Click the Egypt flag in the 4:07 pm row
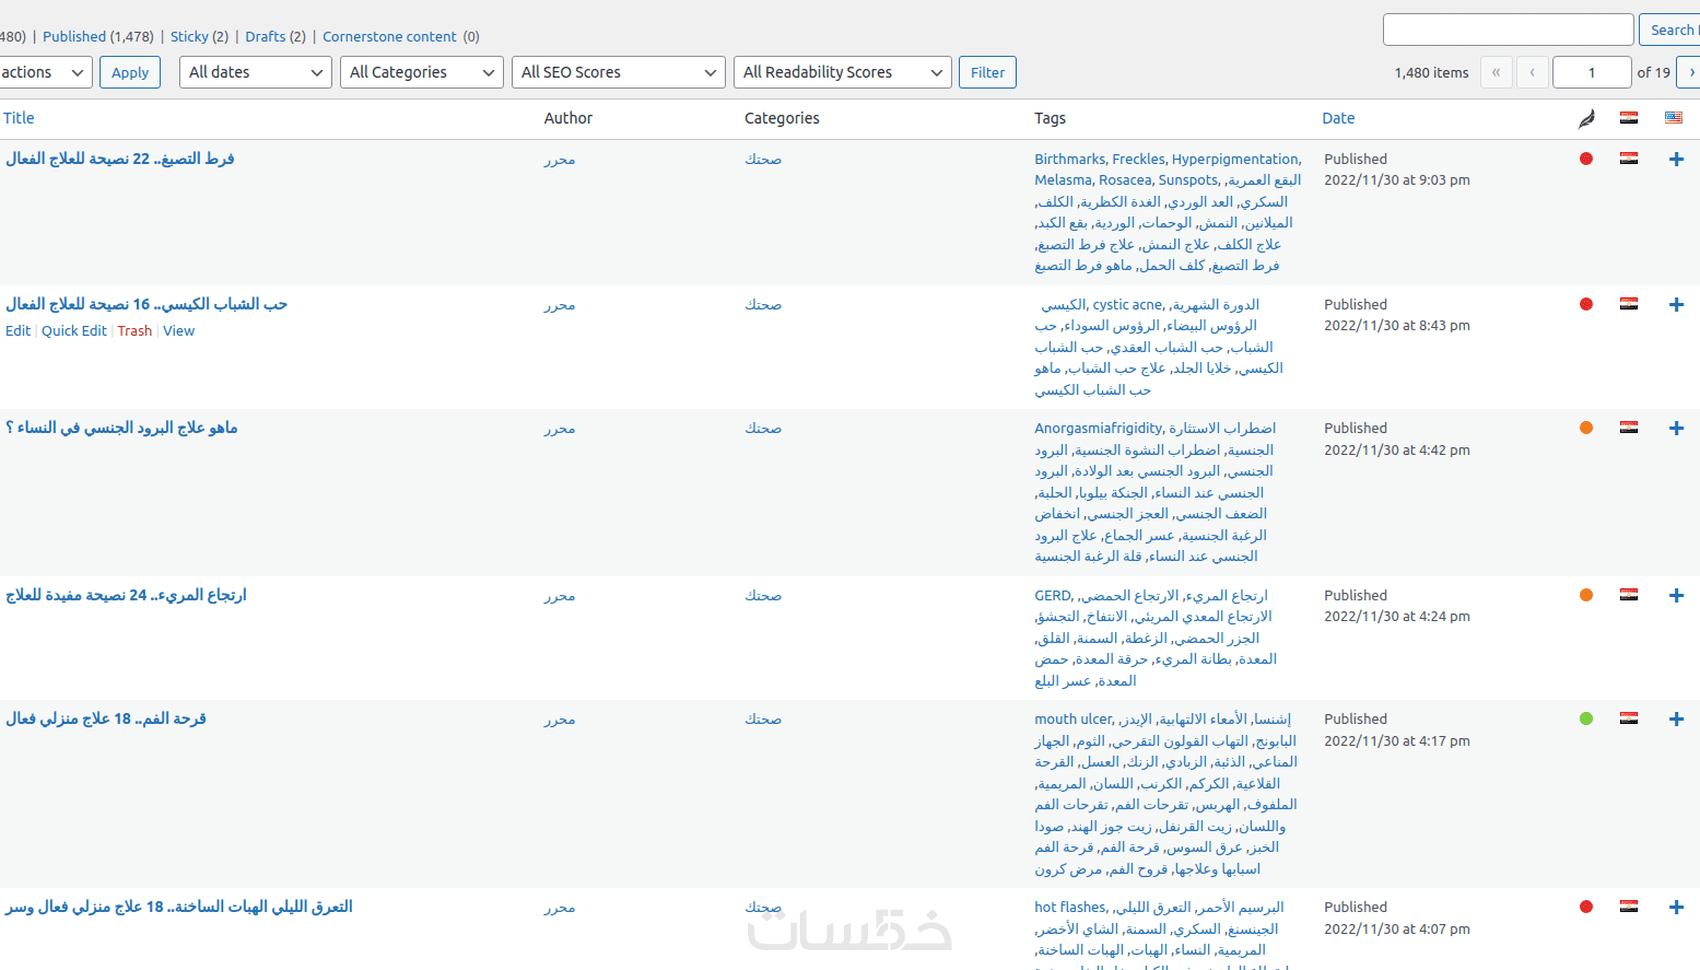 tap(1629, 906)
